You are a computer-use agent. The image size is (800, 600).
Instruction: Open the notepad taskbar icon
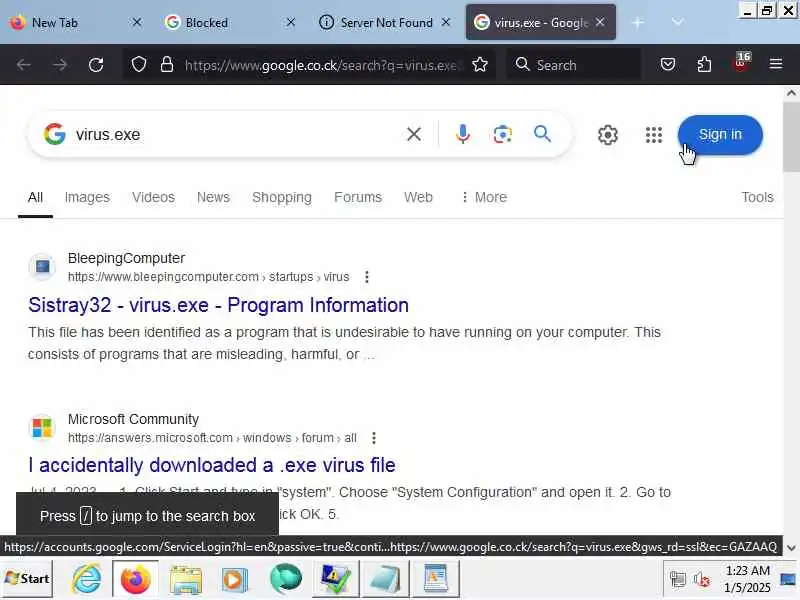(x=386, y=579)
